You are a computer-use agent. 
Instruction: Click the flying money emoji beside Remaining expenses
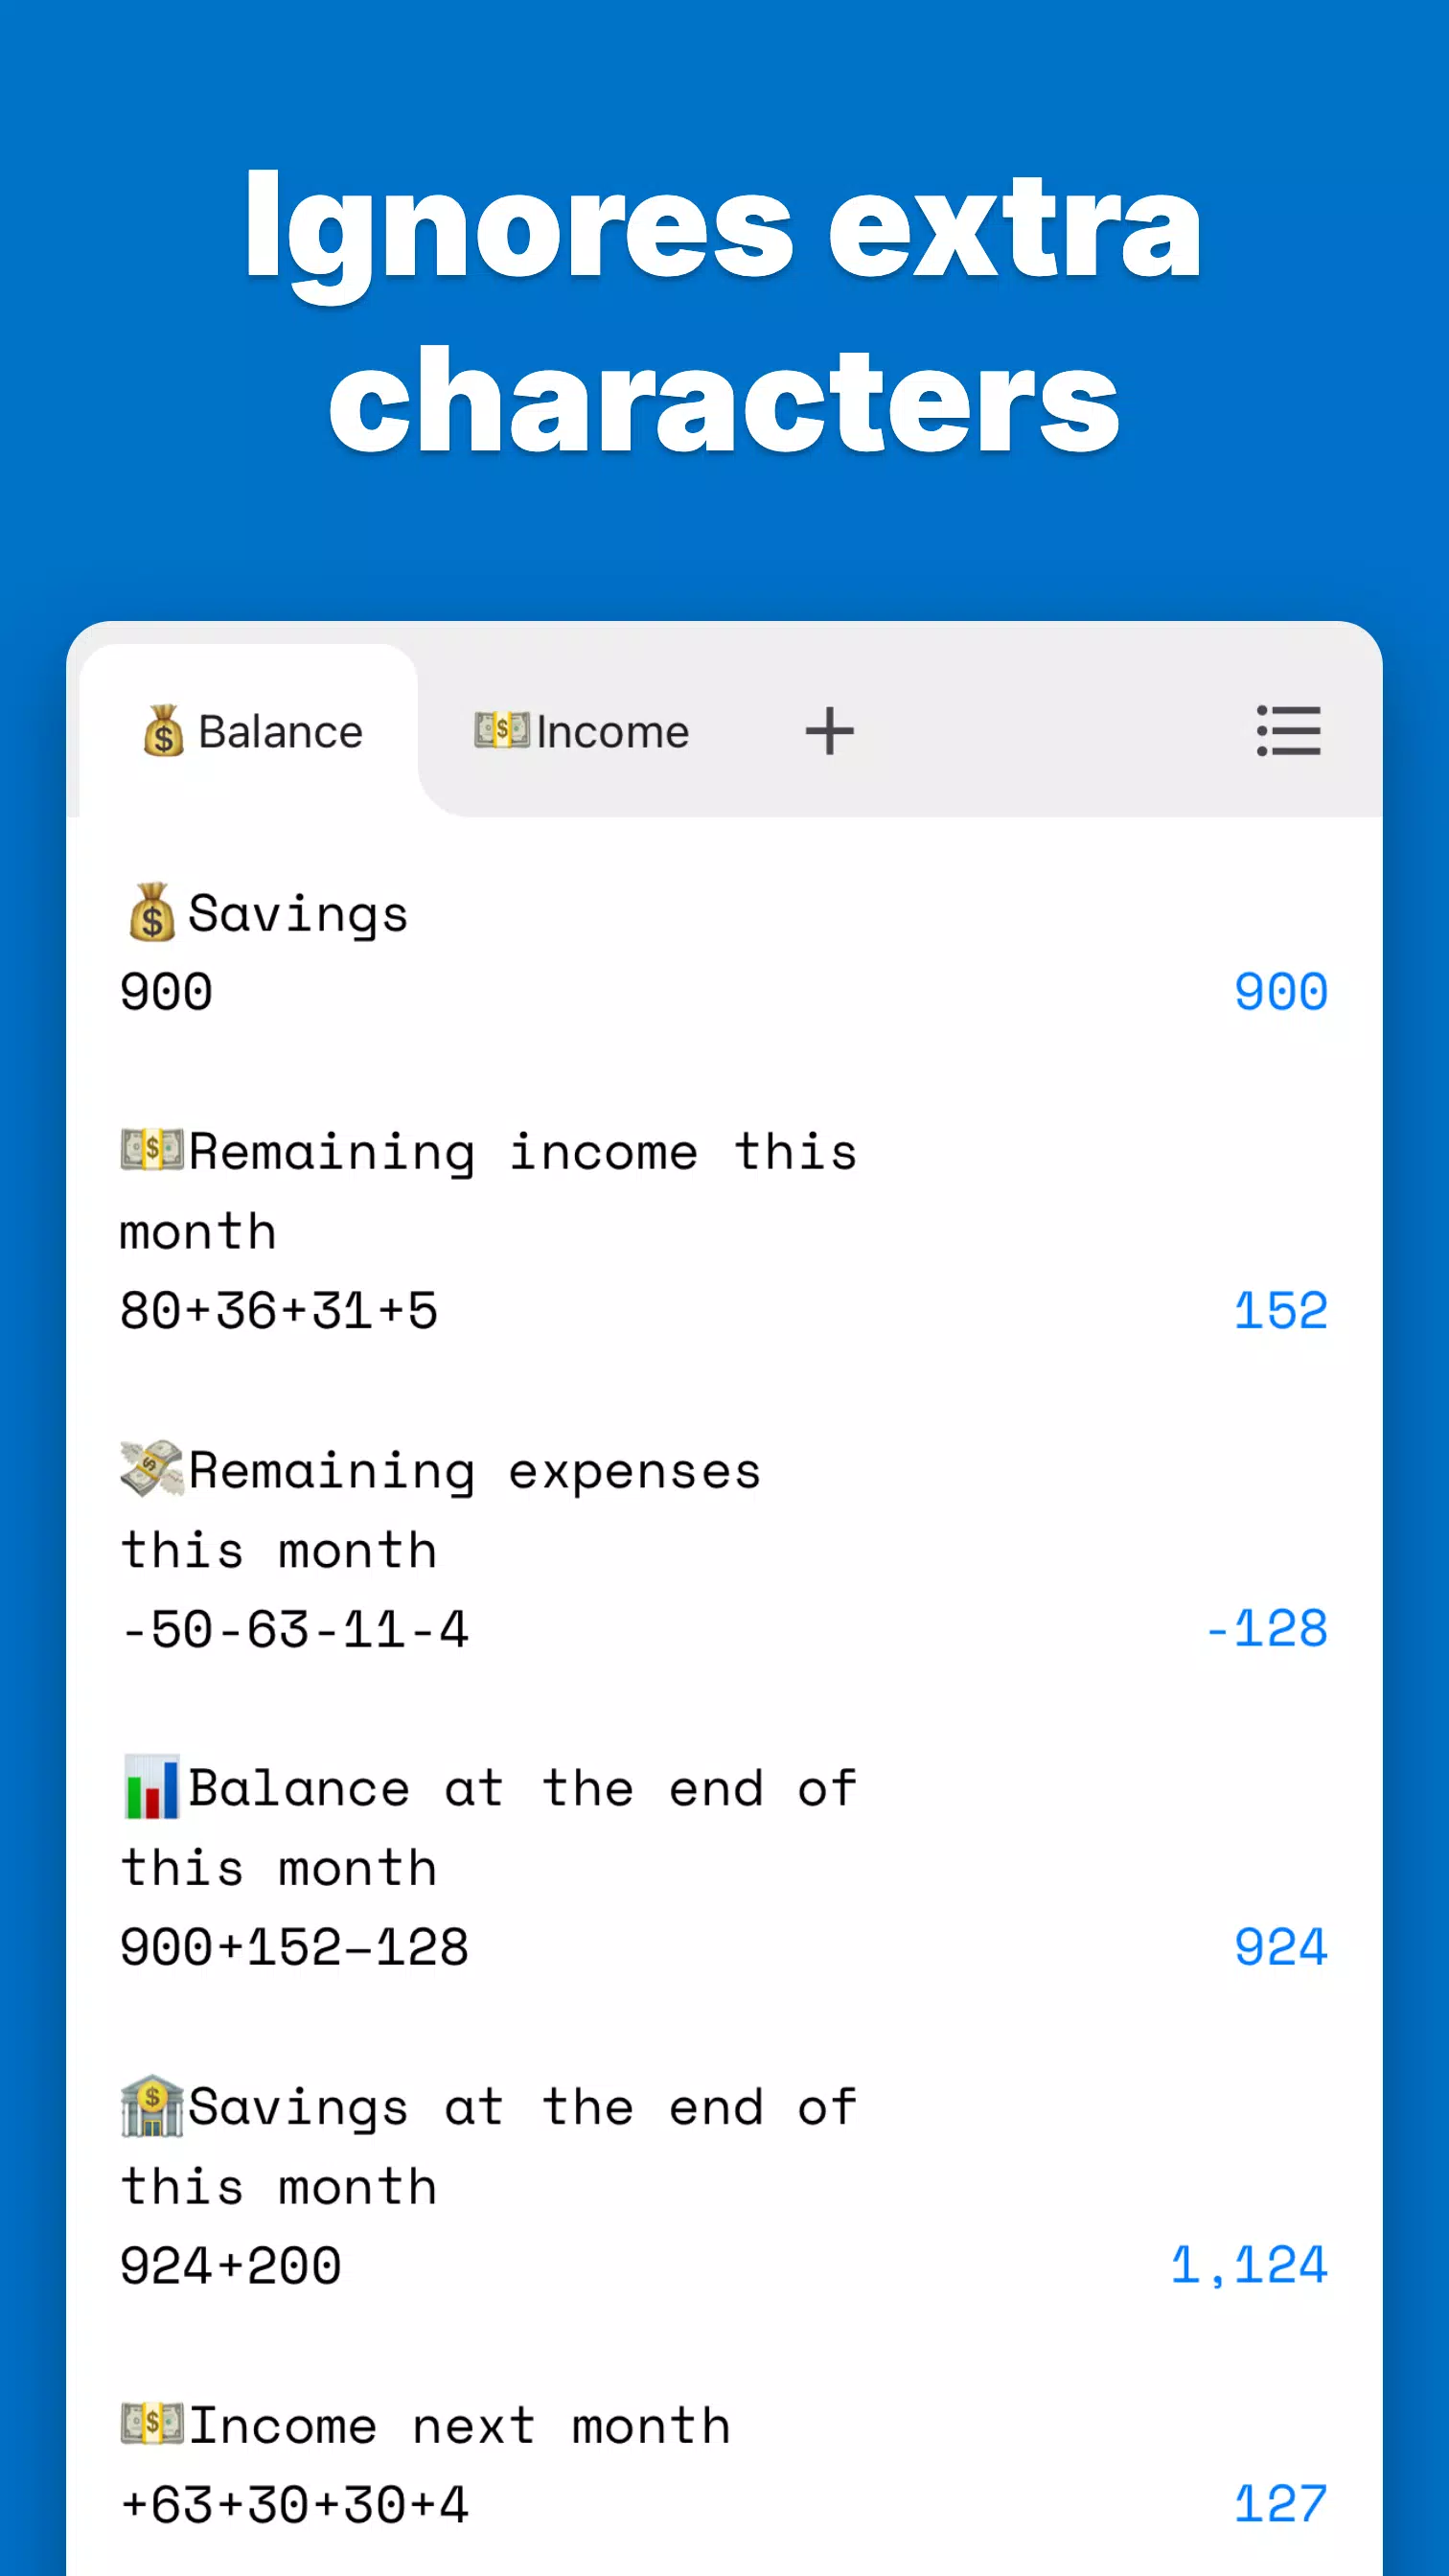point(152,1468)
